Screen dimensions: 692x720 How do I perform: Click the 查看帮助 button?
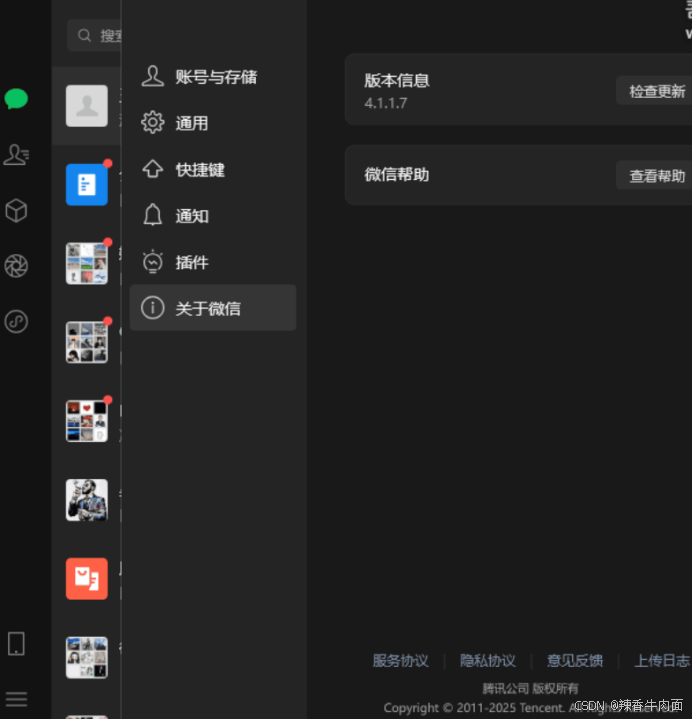[656, 175]
